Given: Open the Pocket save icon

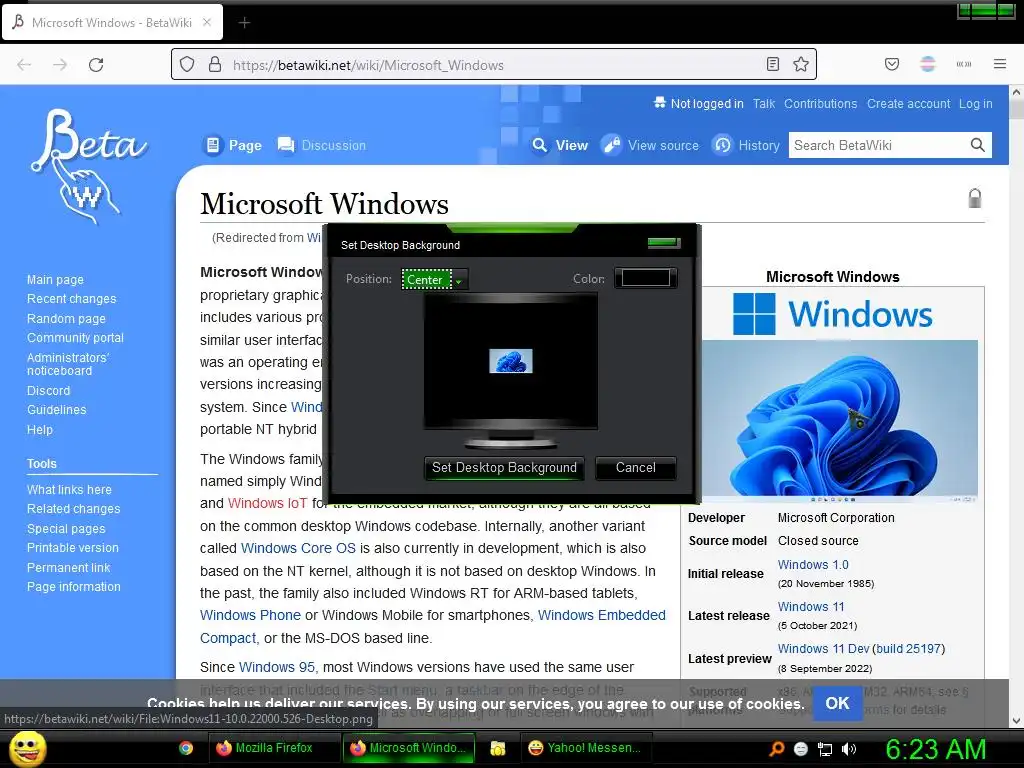Looking at the screenshot, I should point(891,64).
